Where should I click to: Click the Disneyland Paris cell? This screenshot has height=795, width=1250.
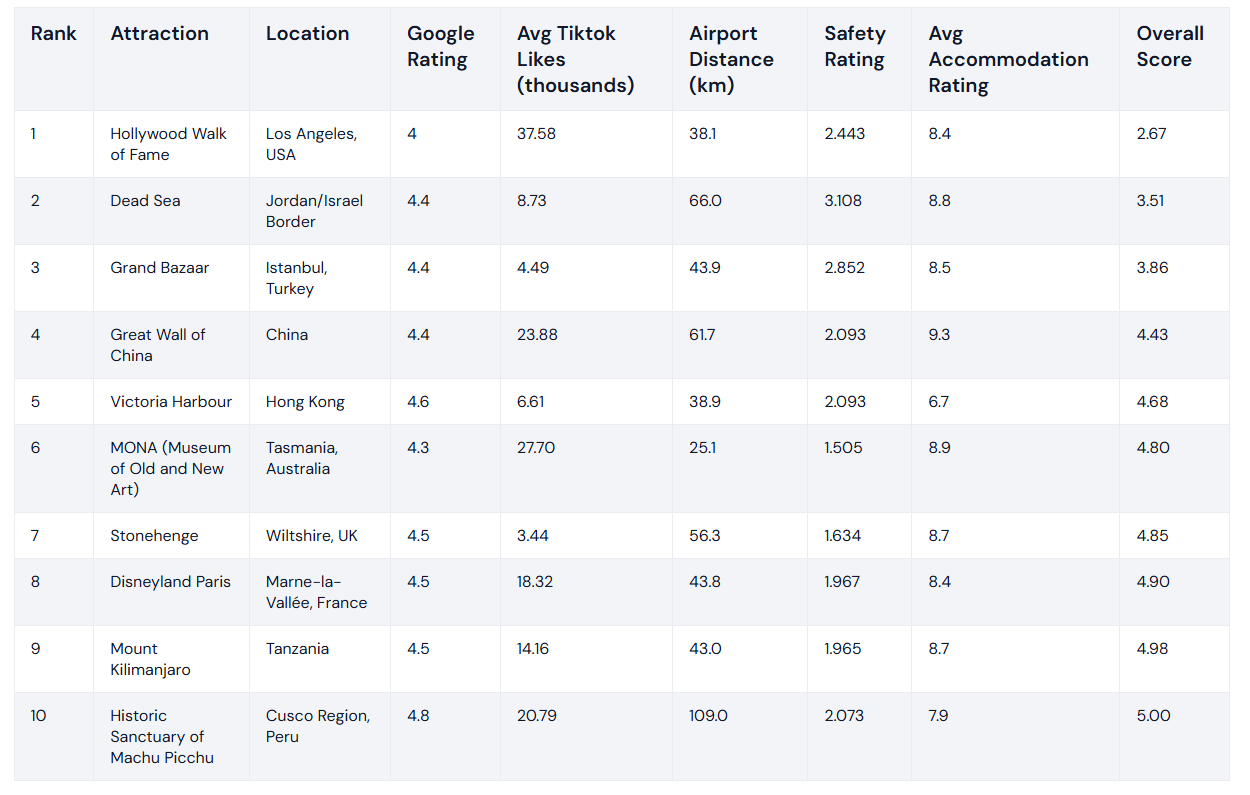[170, 582]
